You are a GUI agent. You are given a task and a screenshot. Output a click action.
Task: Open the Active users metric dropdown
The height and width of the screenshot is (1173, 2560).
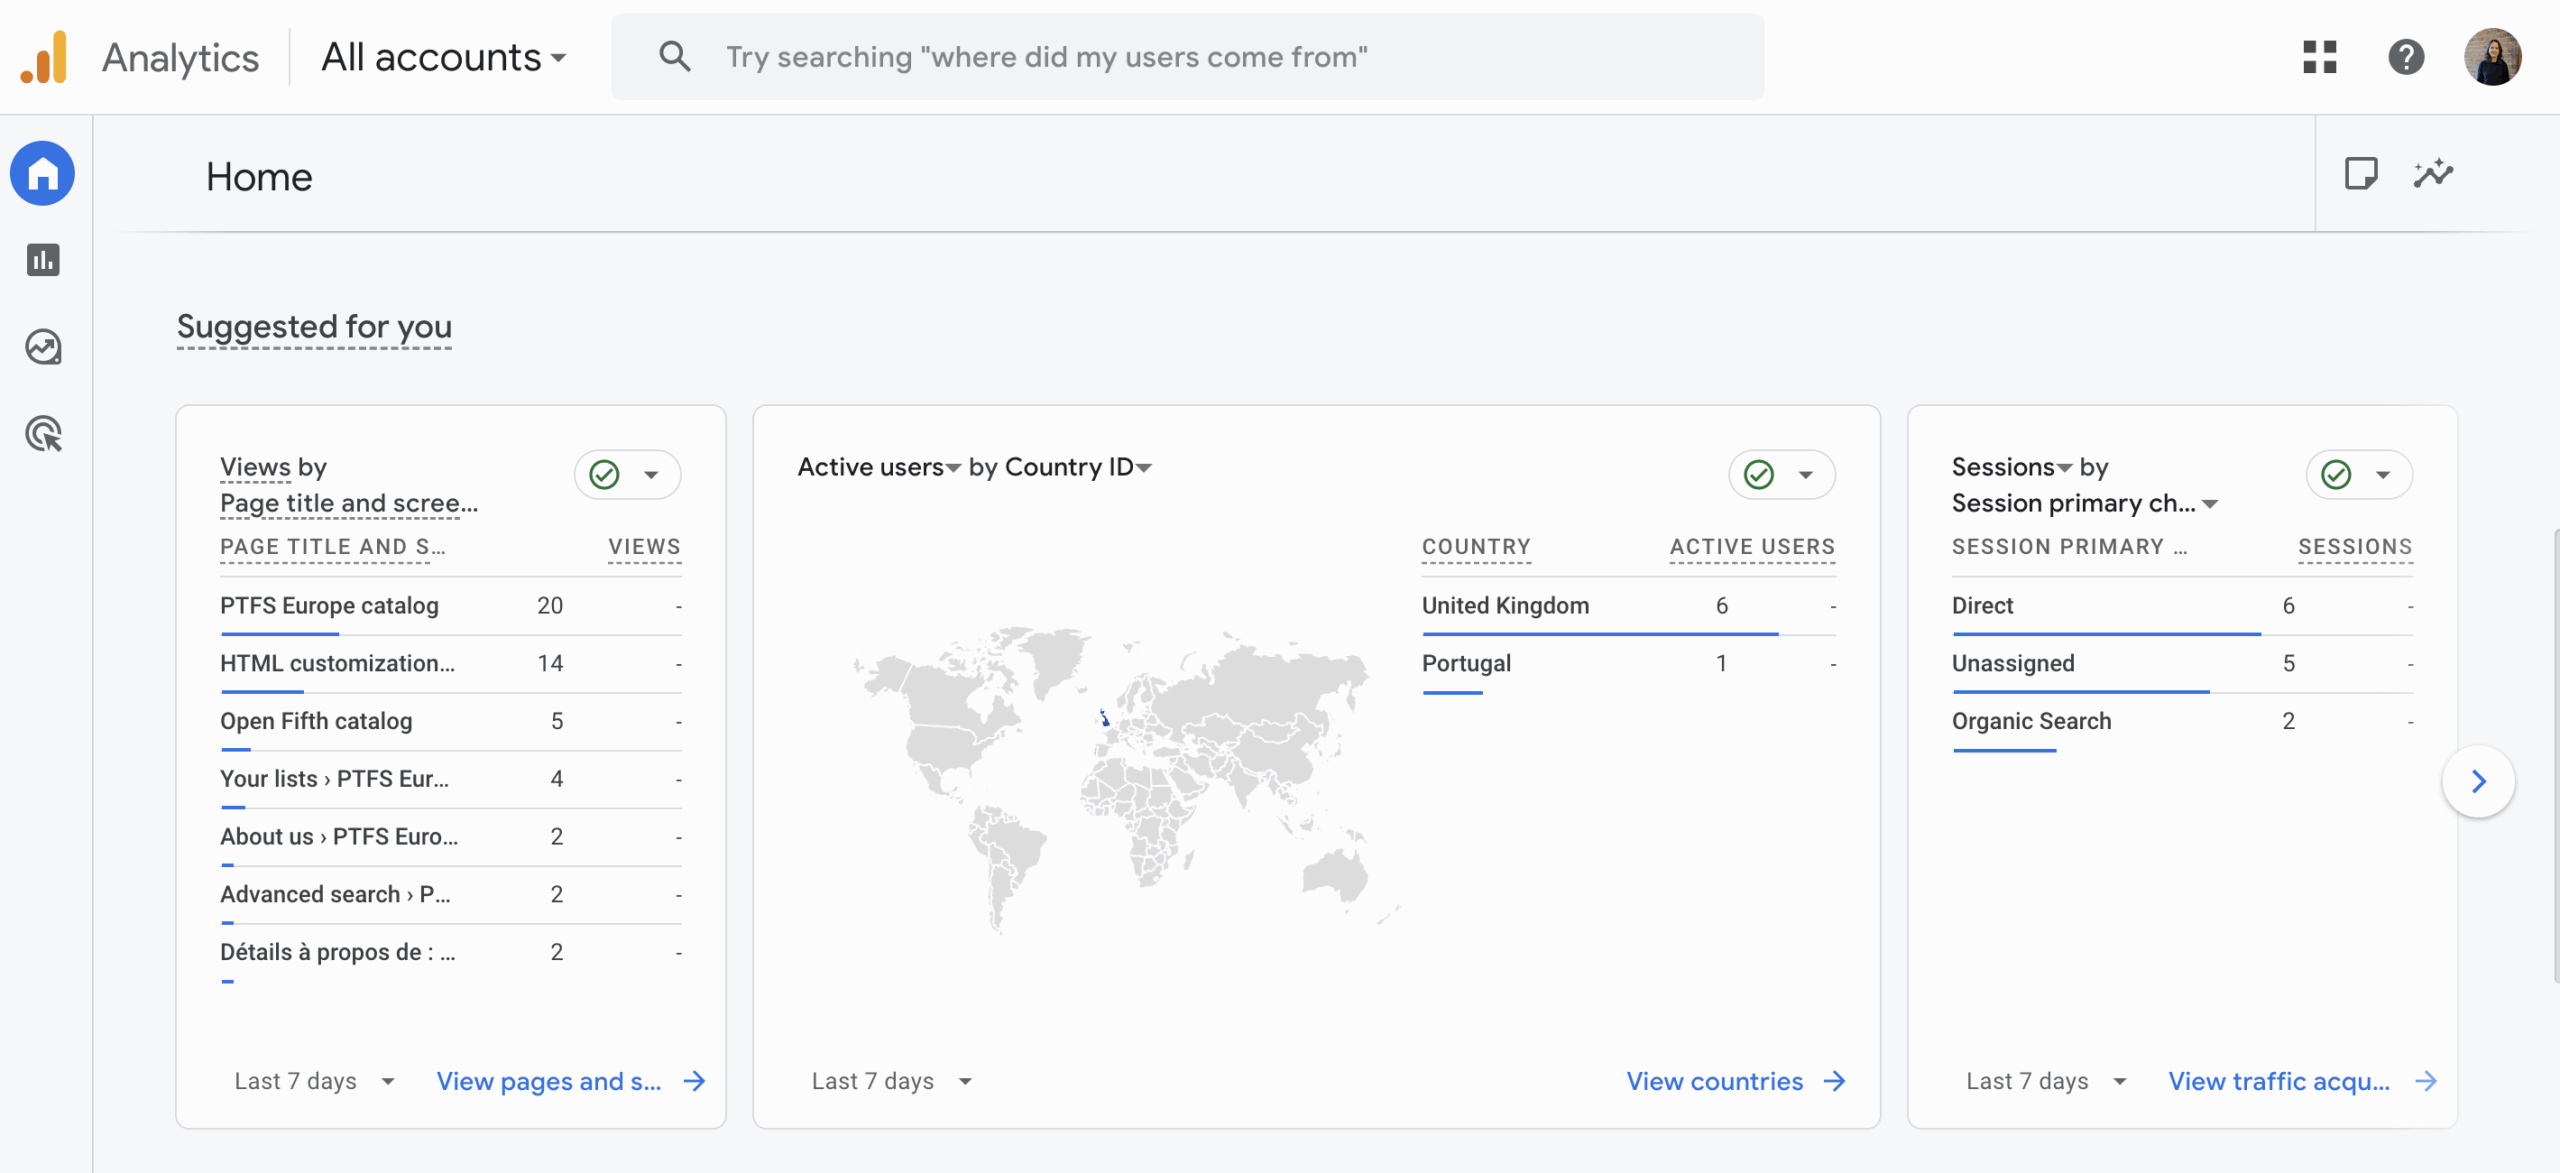pos(879,467)
